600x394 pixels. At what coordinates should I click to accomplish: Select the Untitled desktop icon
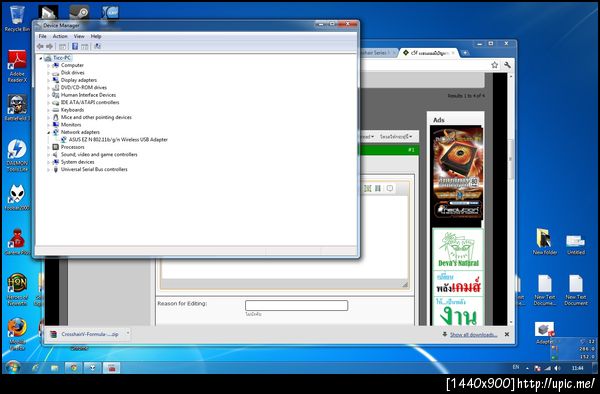tap(576, 244)
